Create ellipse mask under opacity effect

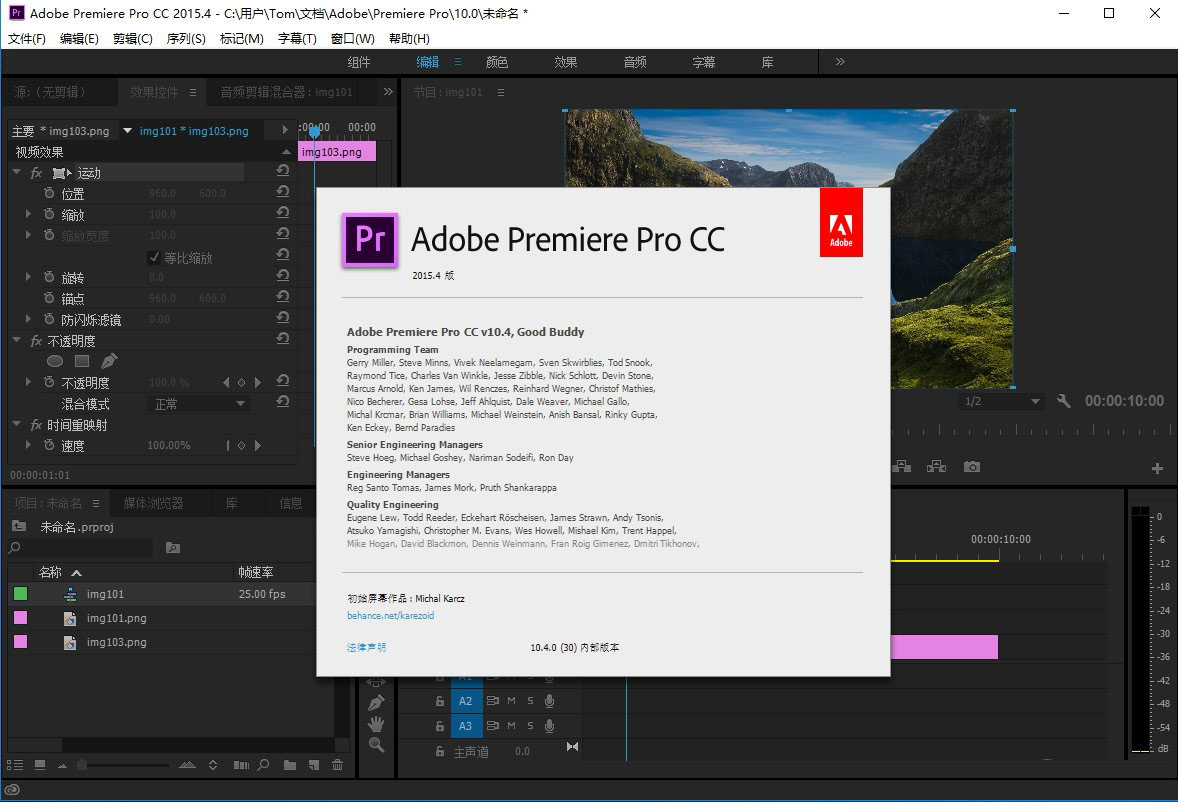click(x=56, y=361)
